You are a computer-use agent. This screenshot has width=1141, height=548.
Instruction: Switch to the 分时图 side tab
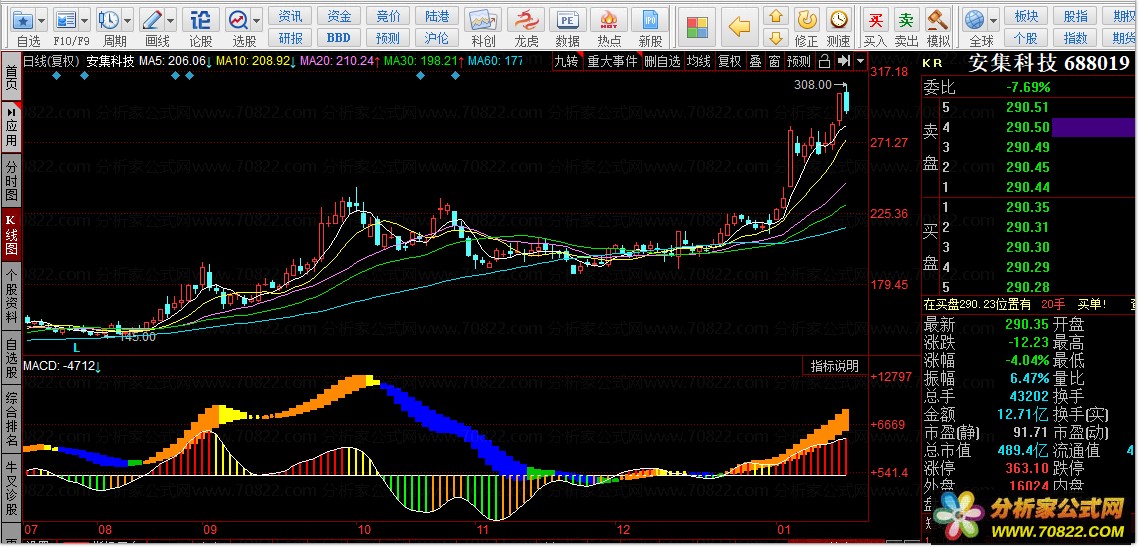(x=11, y=178)
